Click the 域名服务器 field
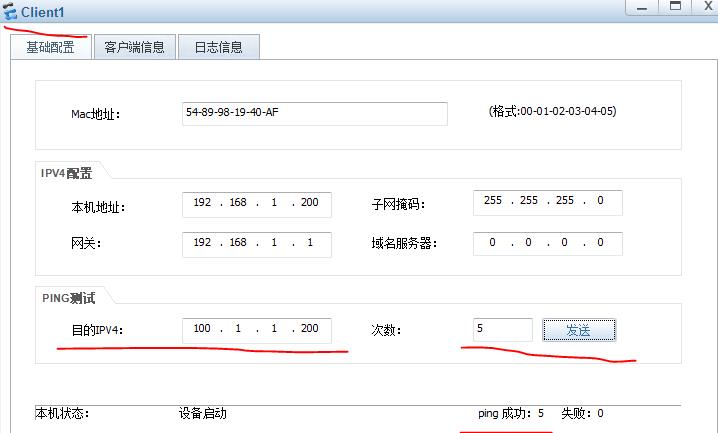Image resolution: width=718 pixels, height=433 pixels. click(x=548, y=244)
